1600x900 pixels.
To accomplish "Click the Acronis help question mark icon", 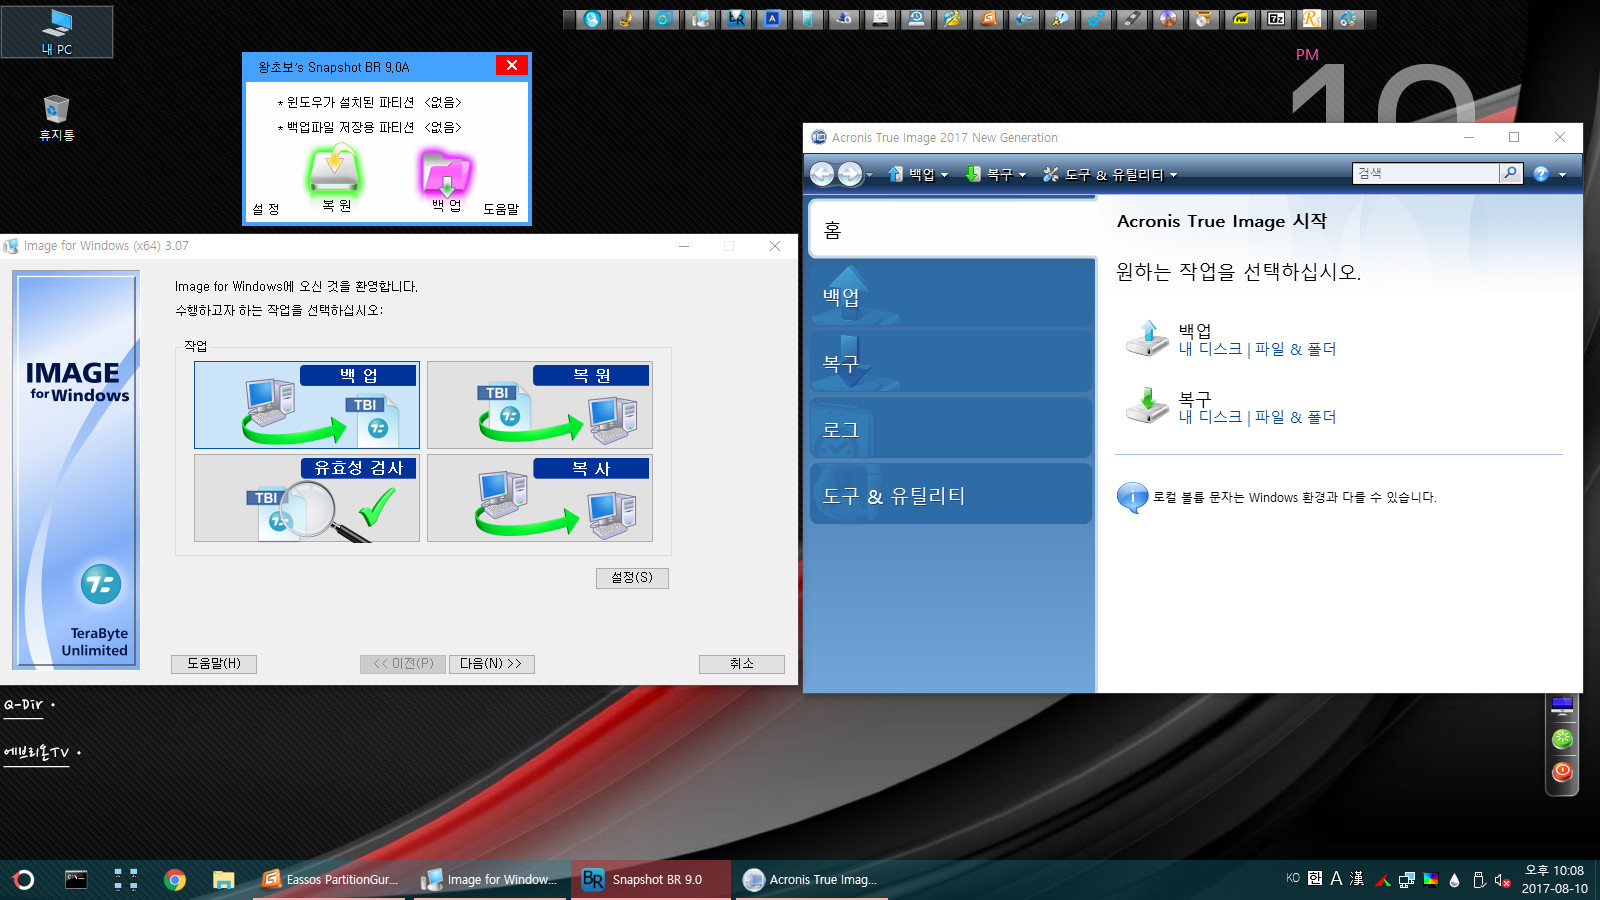I will pyautogui.click(x=1541, y=174).
